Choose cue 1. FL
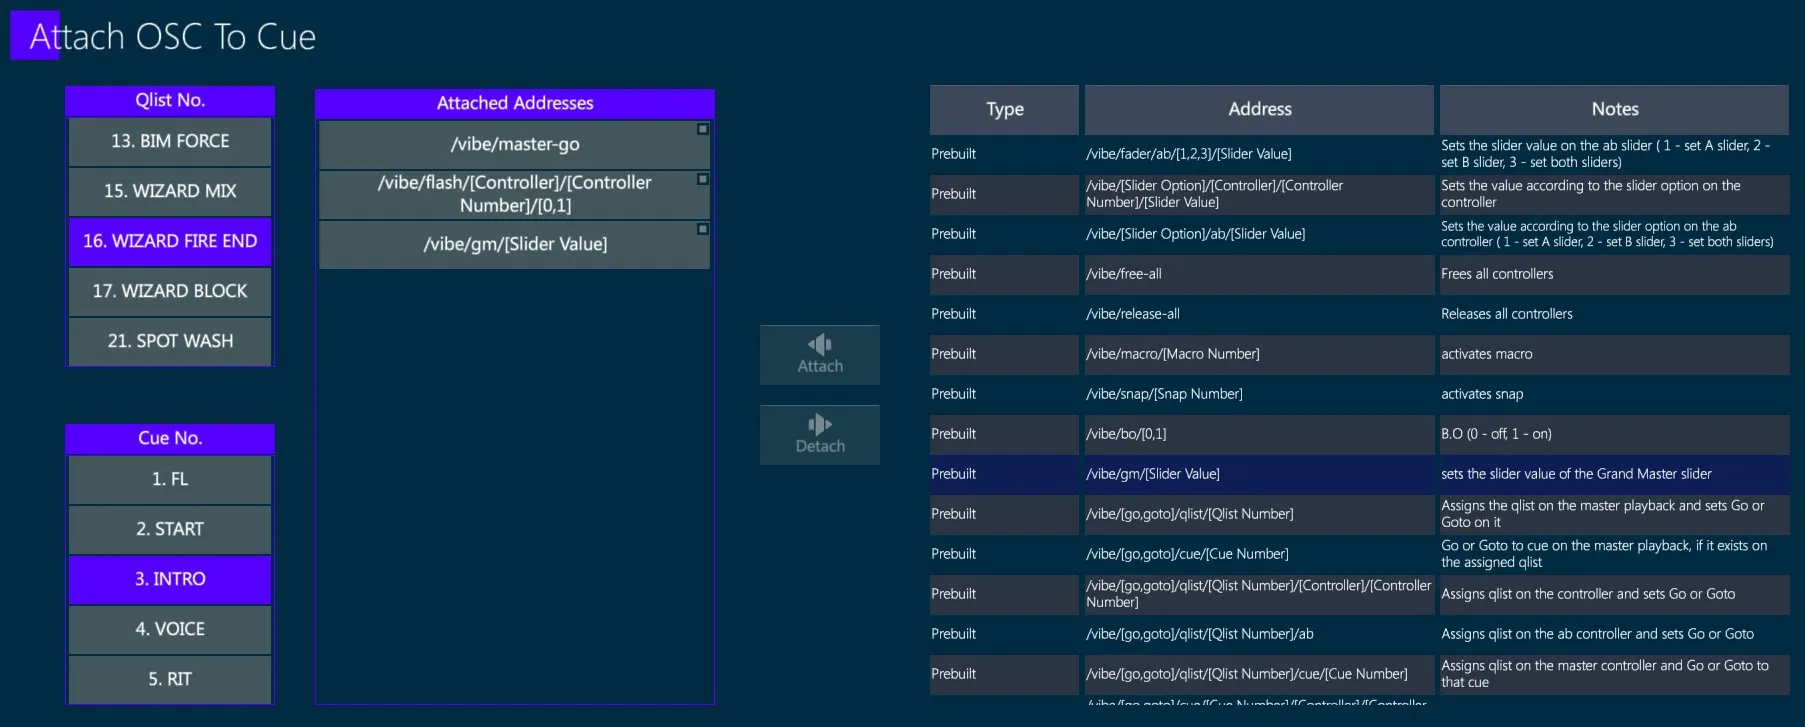Viewport: 1805px width, 727px height. (170, 480)
